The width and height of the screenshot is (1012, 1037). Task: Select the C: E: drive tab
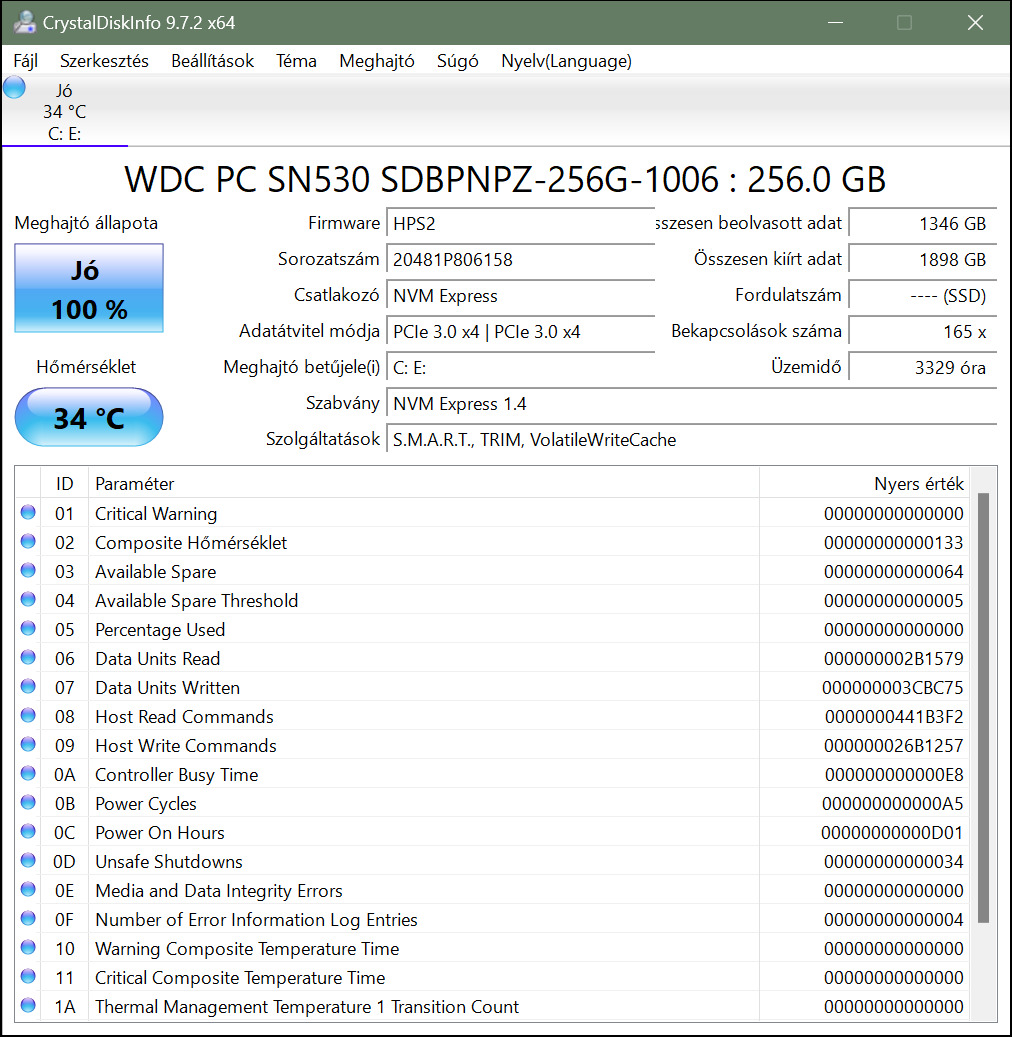65,111
